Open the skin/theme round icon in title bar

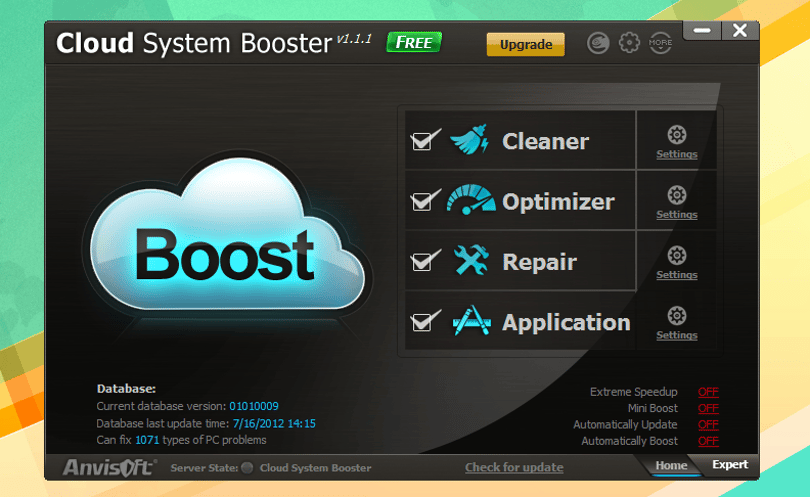tap(598, 43)
